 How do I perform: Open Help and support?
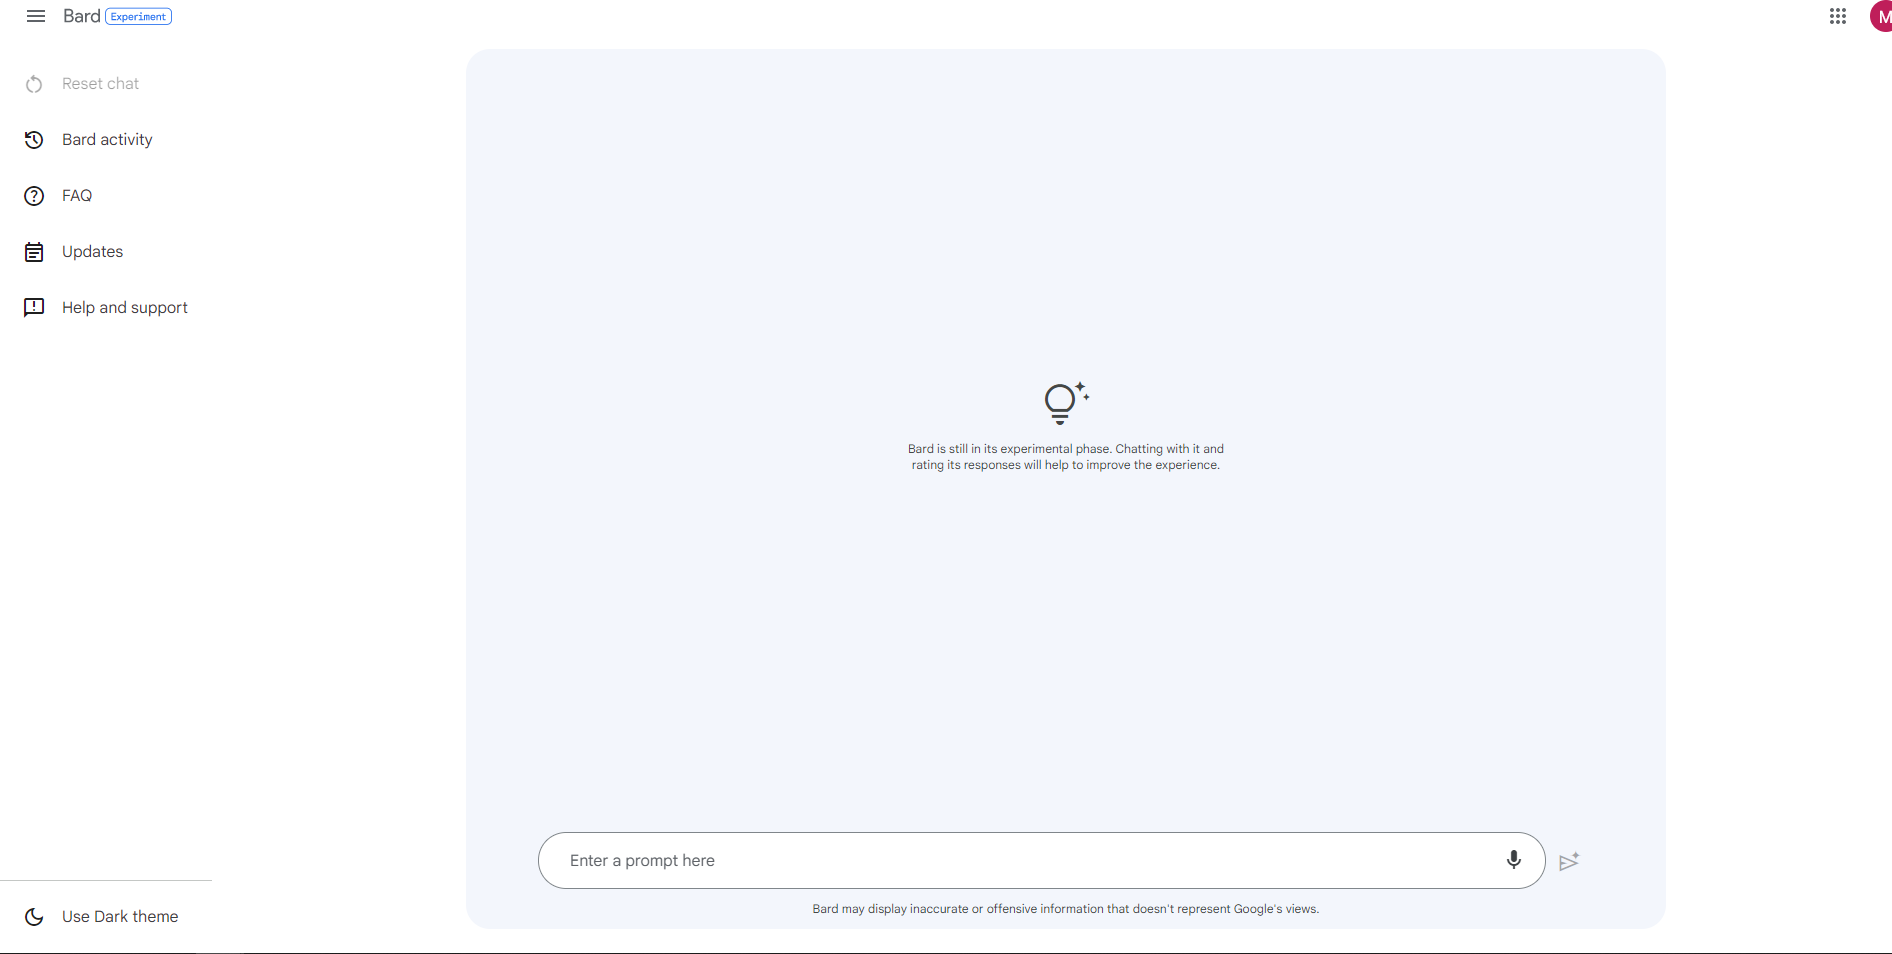tap(125, 308)
